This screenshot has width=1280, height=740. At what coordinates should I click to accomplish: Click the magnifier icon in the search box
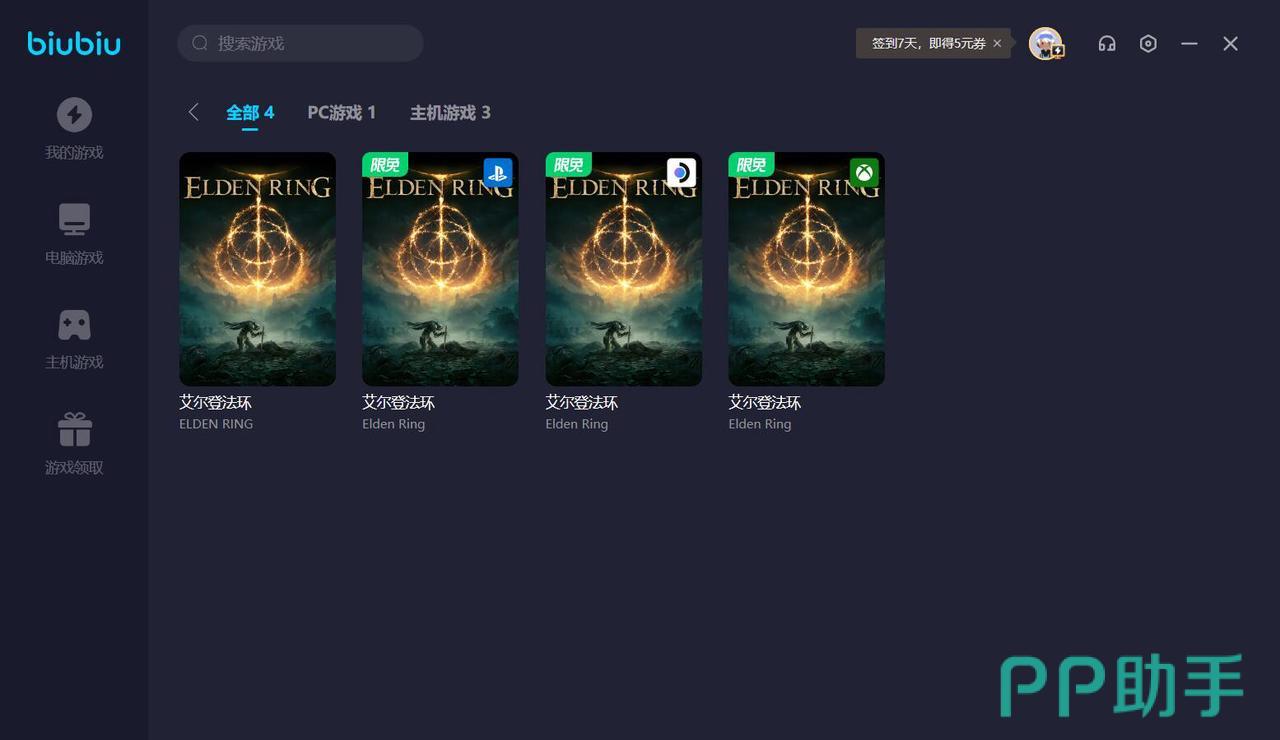[200, 43]
